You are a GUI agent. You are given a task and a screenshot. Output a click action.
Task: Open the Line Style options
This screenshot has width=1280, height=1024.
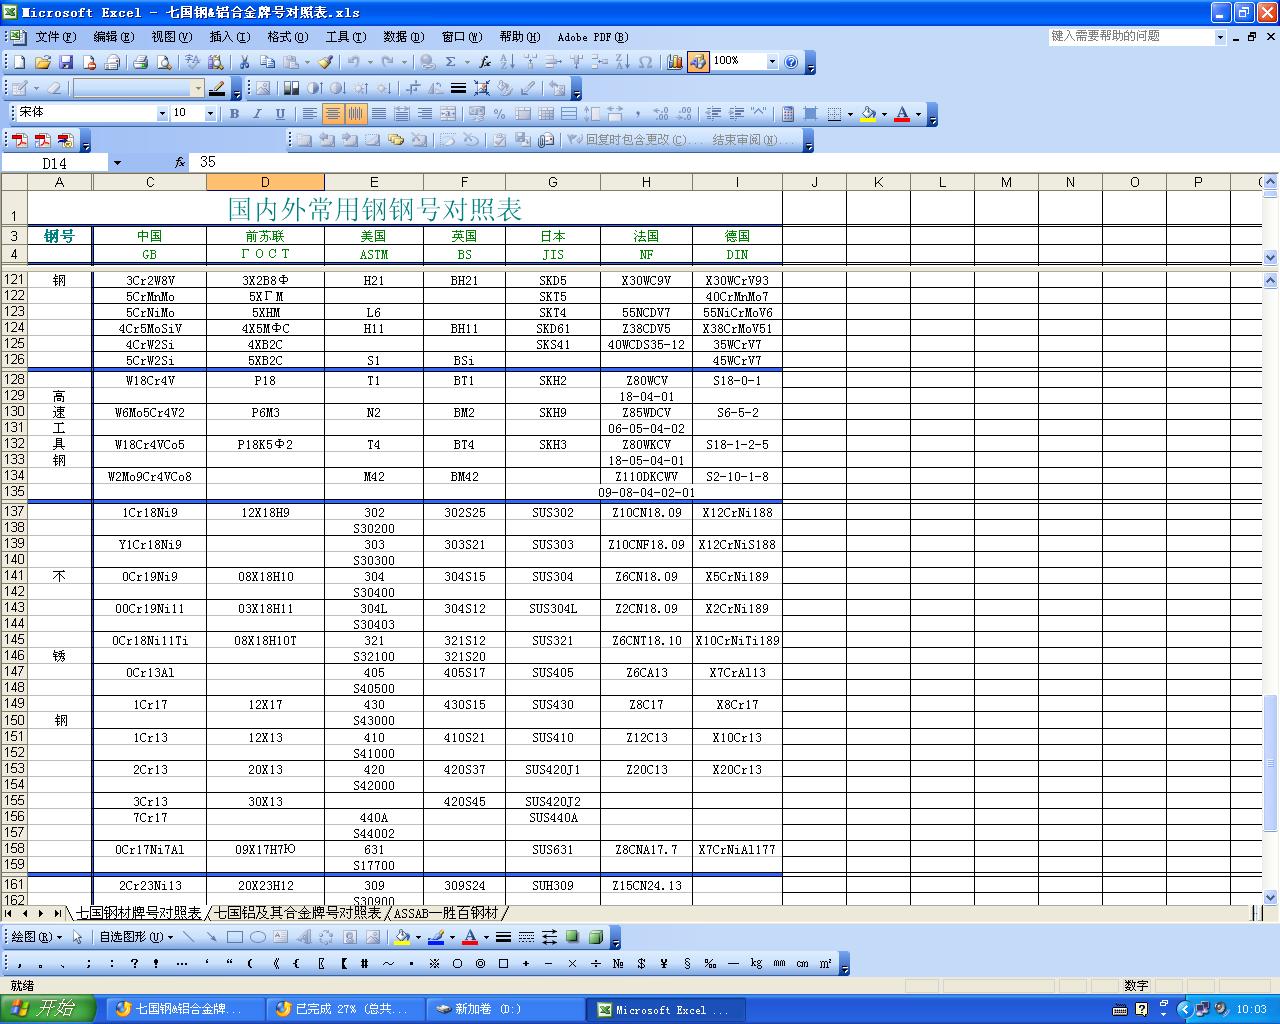coord(503,937)
